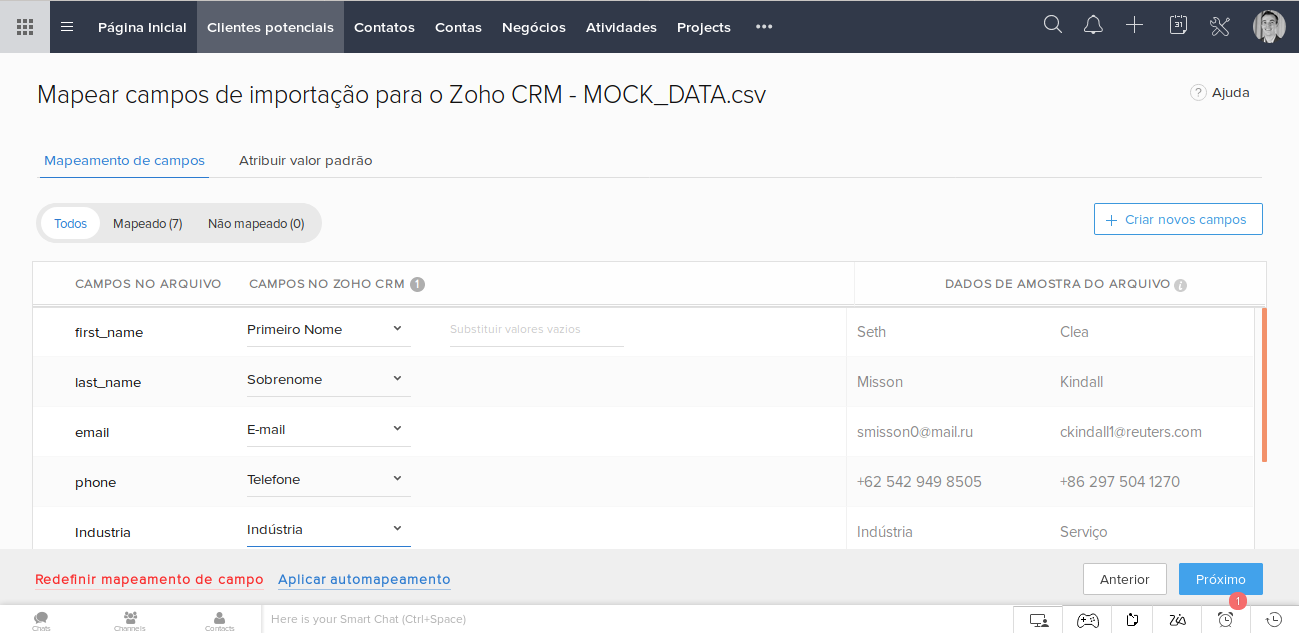Click the orange vertical scrollbar
Image resolution: width=1299 pixels, height=633 pixels.
coord(1265,385)
